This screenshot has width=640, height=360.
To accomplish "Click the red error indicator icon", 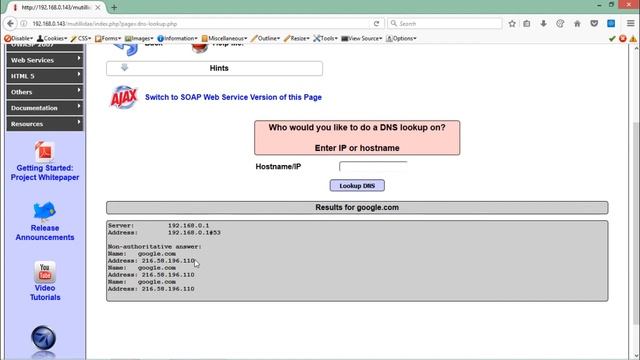I will pos(622,38).
